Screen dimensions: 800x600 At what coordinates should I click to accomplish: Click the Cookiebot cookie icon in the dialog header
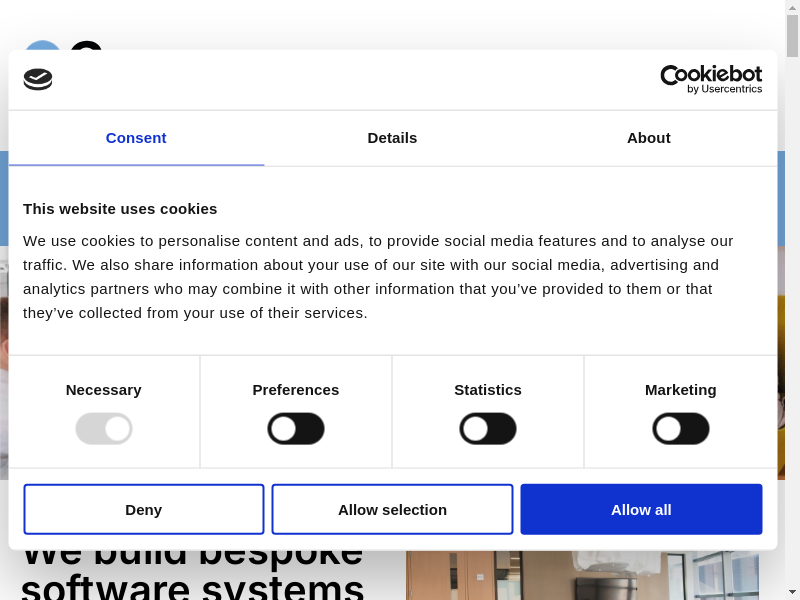(x=38, y=79)
